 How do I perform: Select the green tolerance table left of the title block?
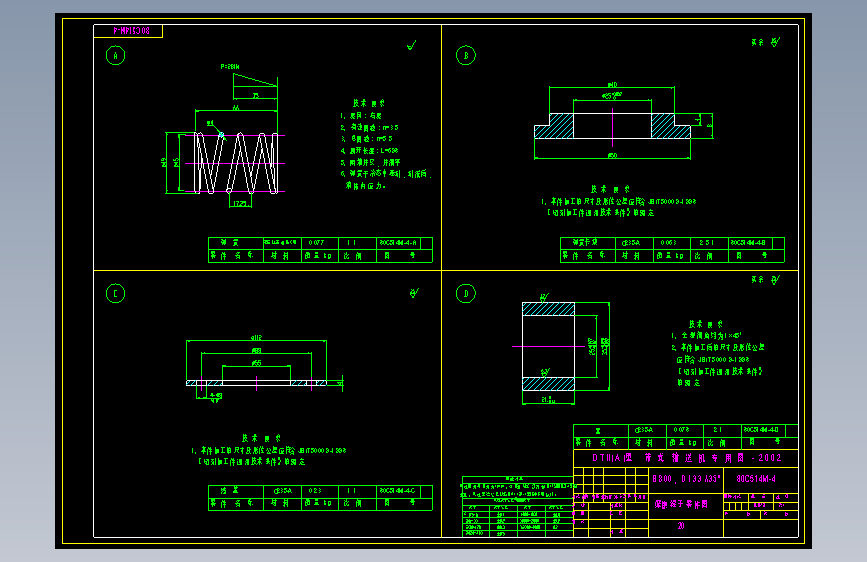(x=518, y=507)
